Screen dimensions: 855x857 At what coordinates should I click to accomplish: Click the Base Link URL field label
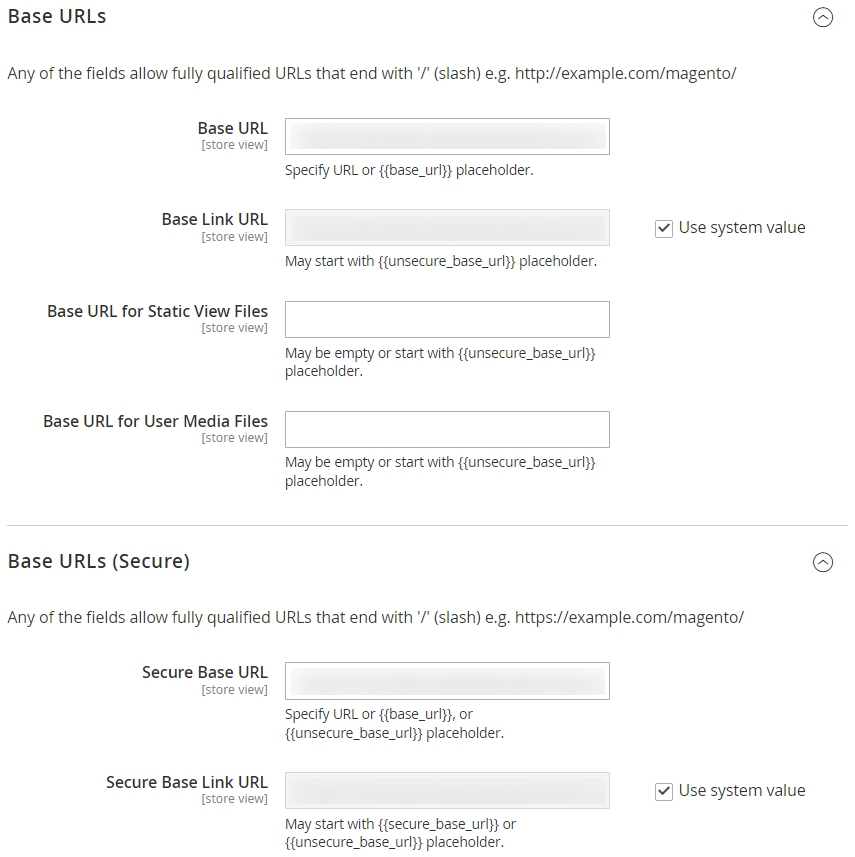[x=214, y=219]
